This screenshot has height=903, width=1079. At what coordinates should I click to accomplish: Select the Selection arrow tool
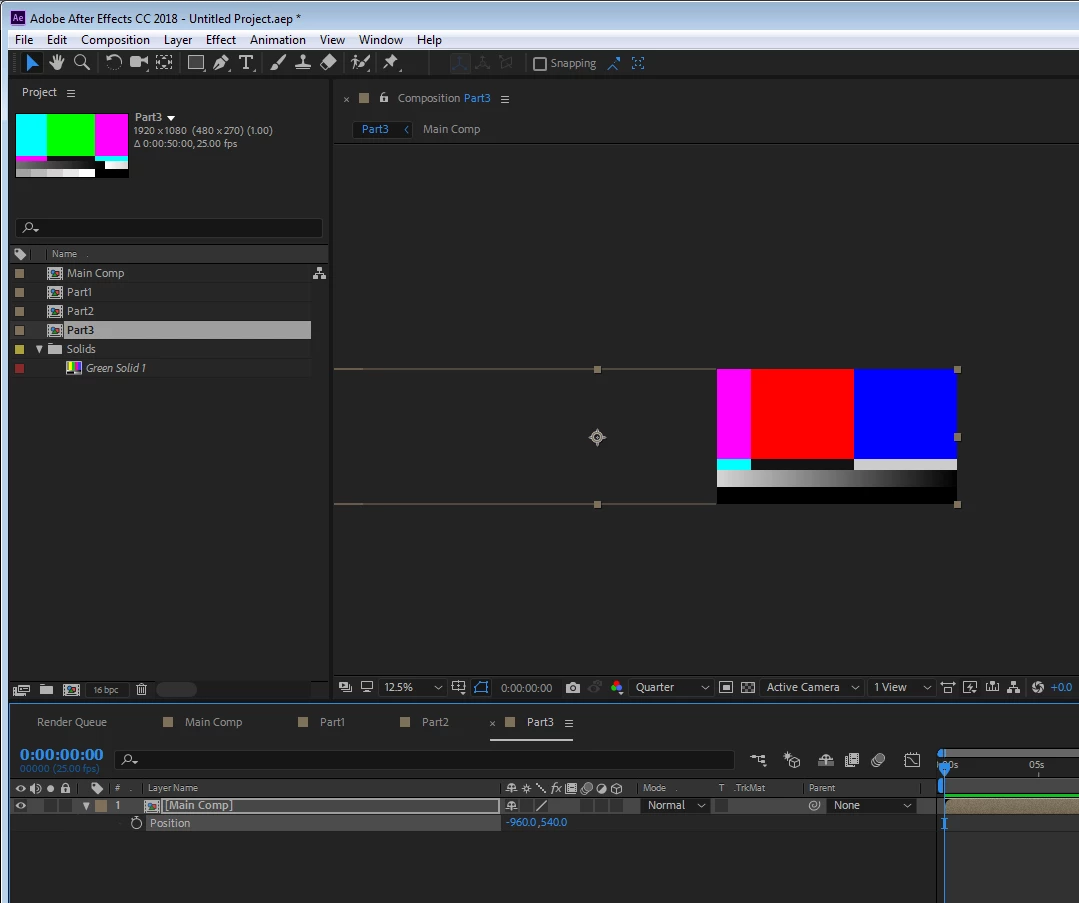pyautogui.click(x=31, y=63)
